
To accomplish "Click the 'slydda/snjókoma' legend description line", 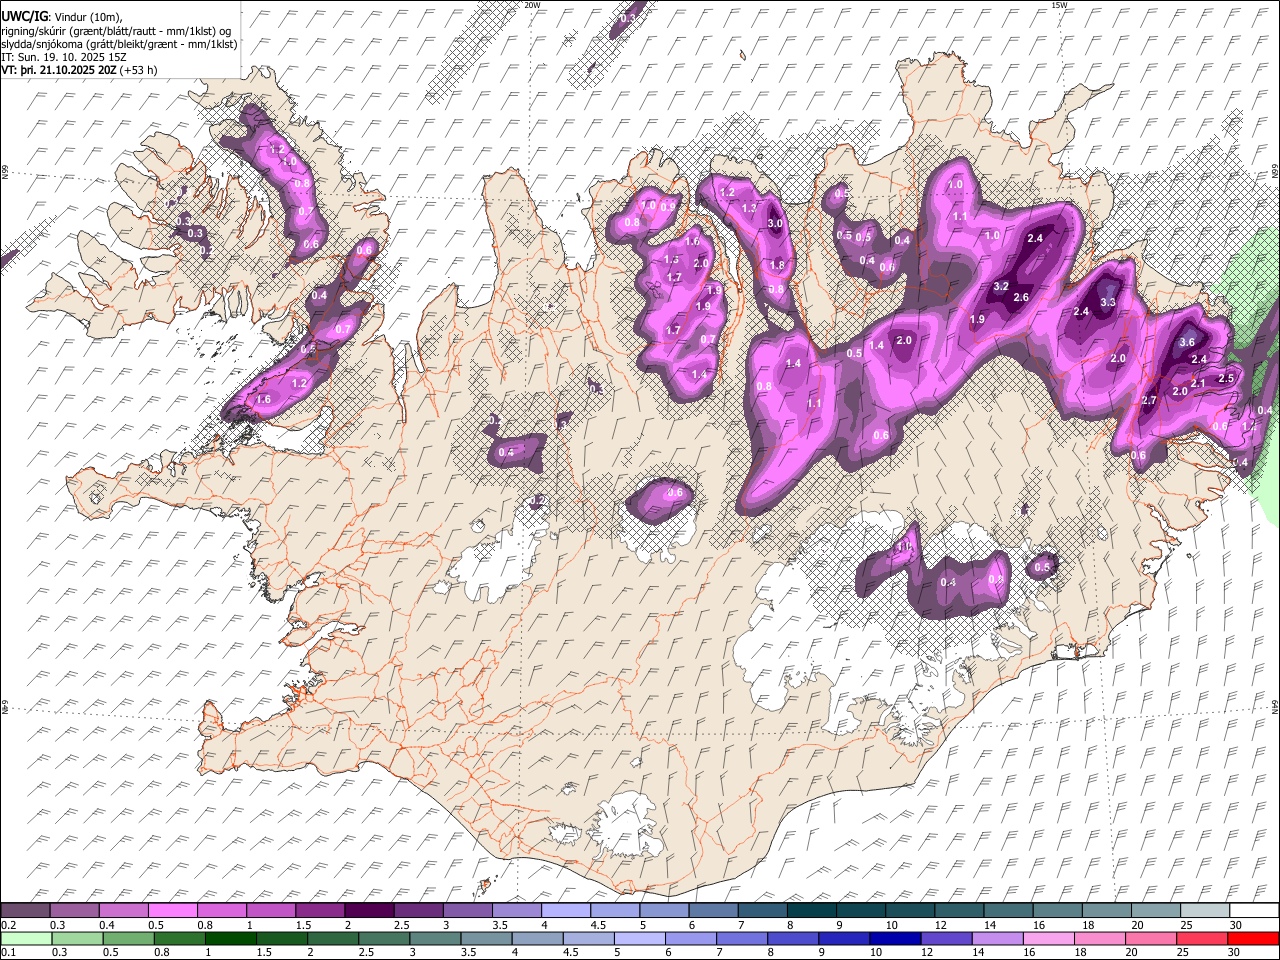I will click(120, 44).
